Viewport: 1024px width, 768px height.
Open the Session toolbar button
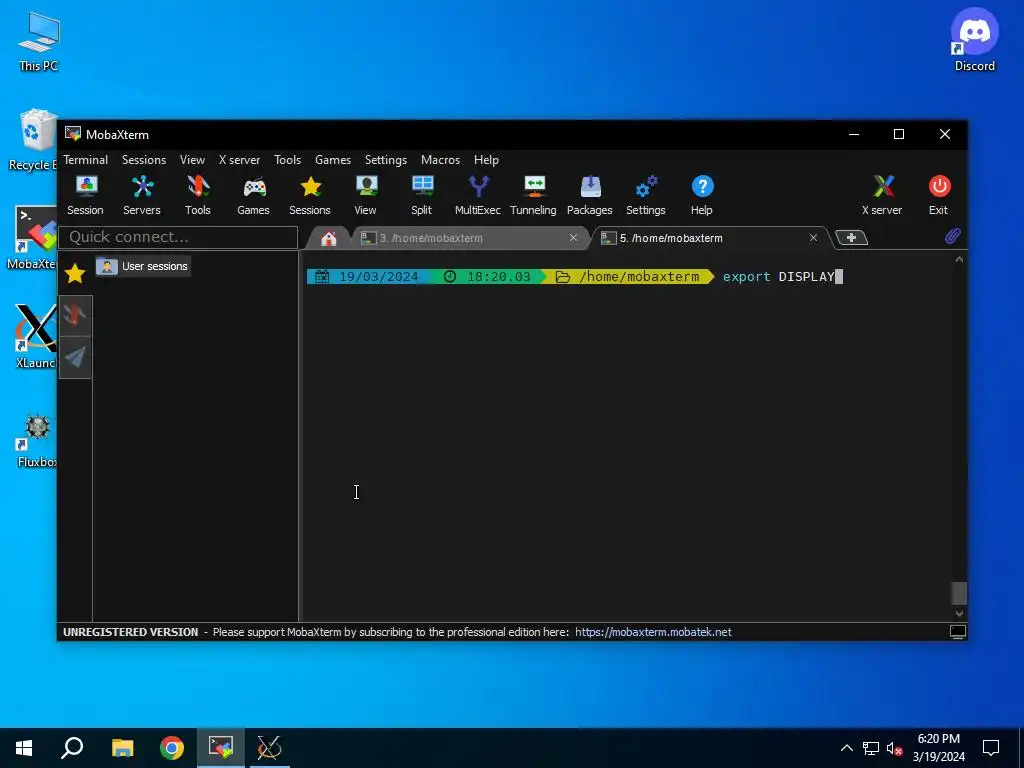click(86, 195)
